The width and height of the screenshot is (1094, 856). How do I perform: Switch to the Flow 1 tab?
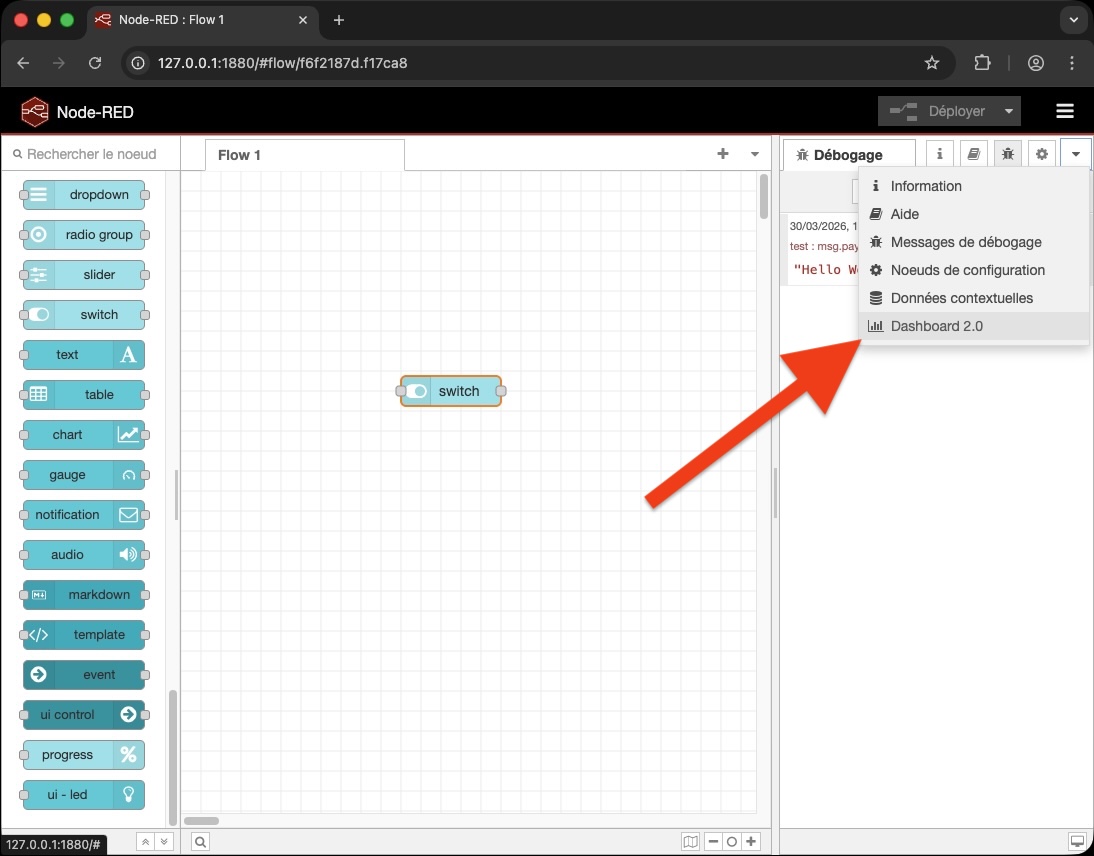coord(238,155)
